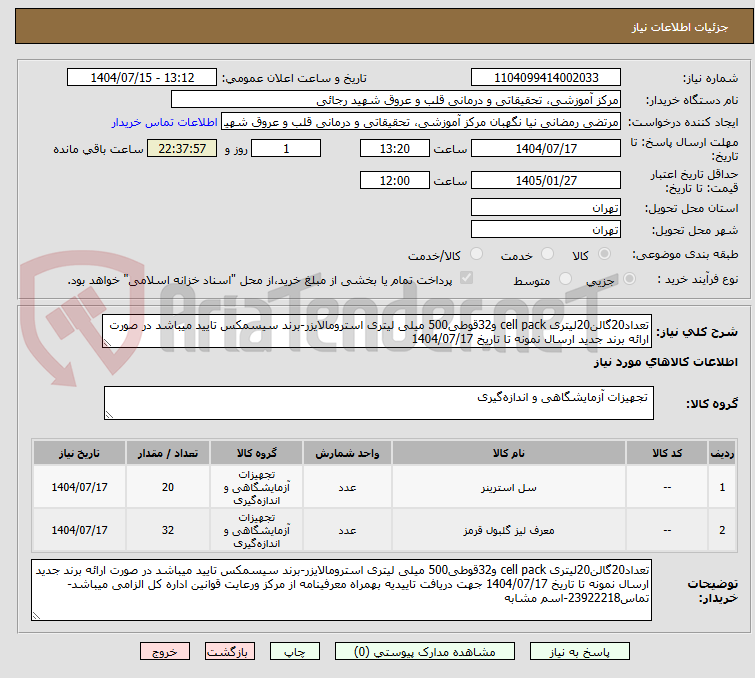Screen dimensions: 755x678
Task: Click row number 2 cell
Action: 722,530
